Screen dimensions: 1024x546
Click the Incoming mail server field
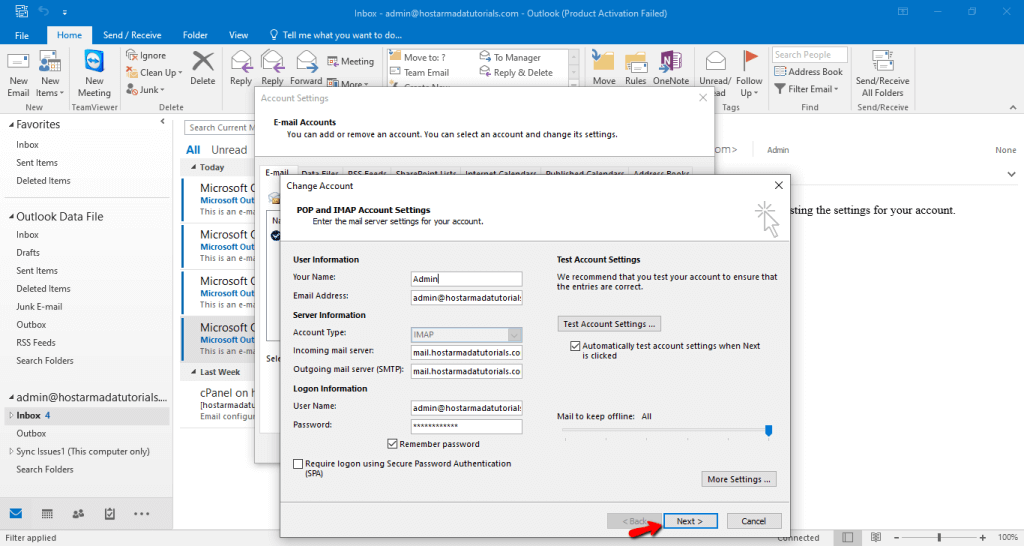pos(466,353)
